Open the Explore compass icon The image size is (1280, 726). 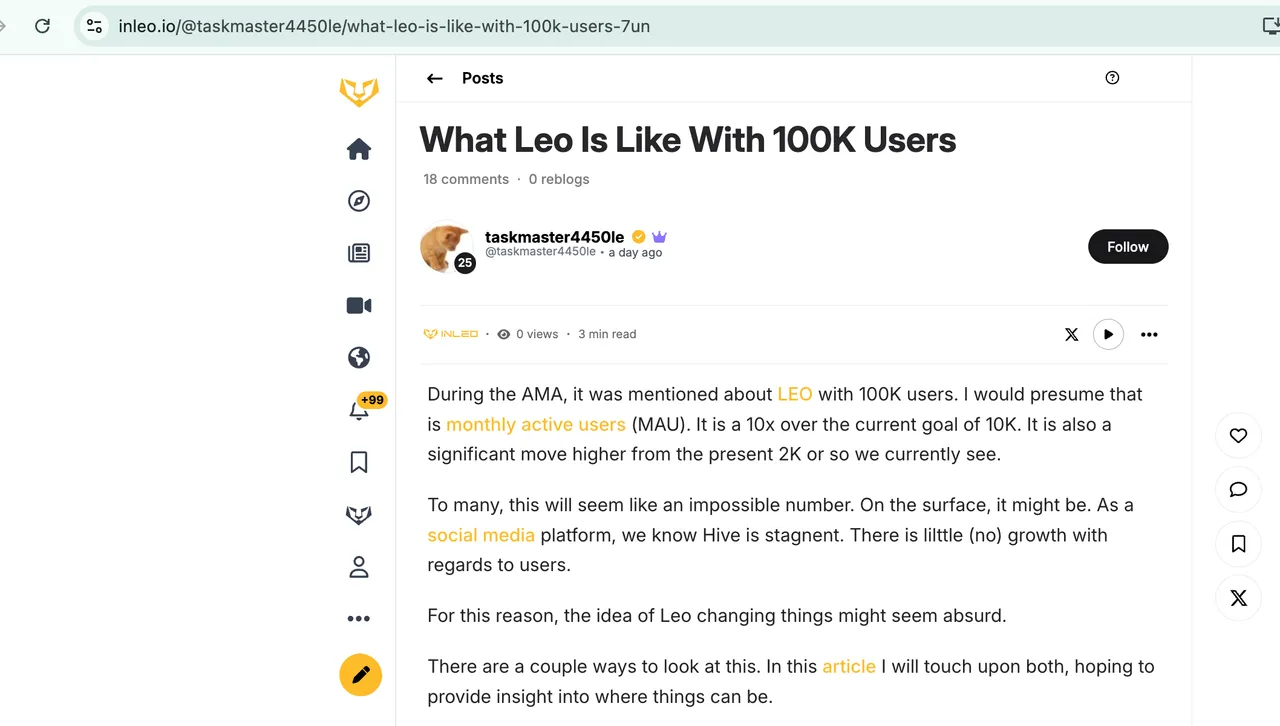[359, 201]
